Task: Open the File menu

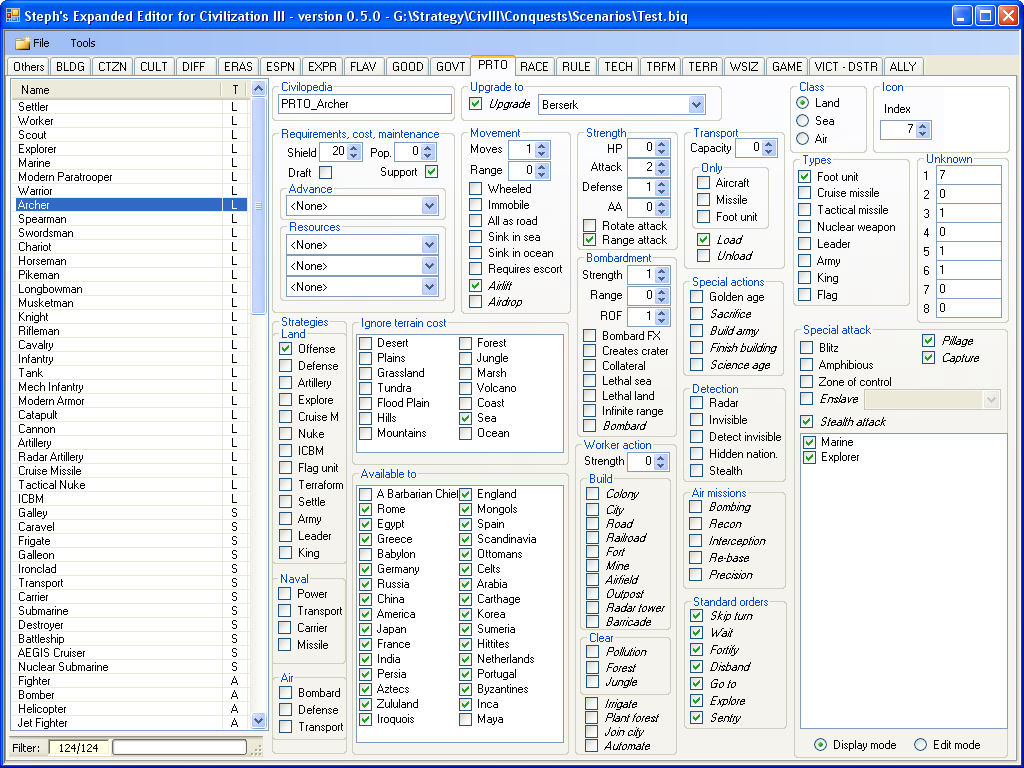Action: pyautogui.click(x=33, y=43)
